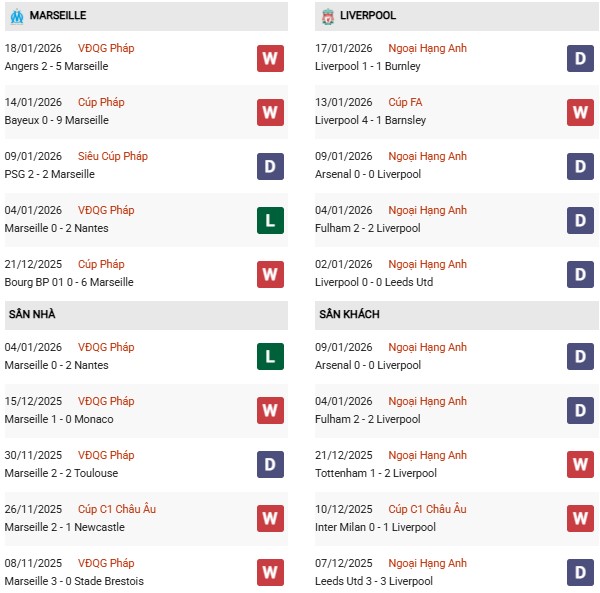Click W result badge for Angers 2-5 Marseille
This screenshot has width=600, height=593.
click(x=270, y=58)
